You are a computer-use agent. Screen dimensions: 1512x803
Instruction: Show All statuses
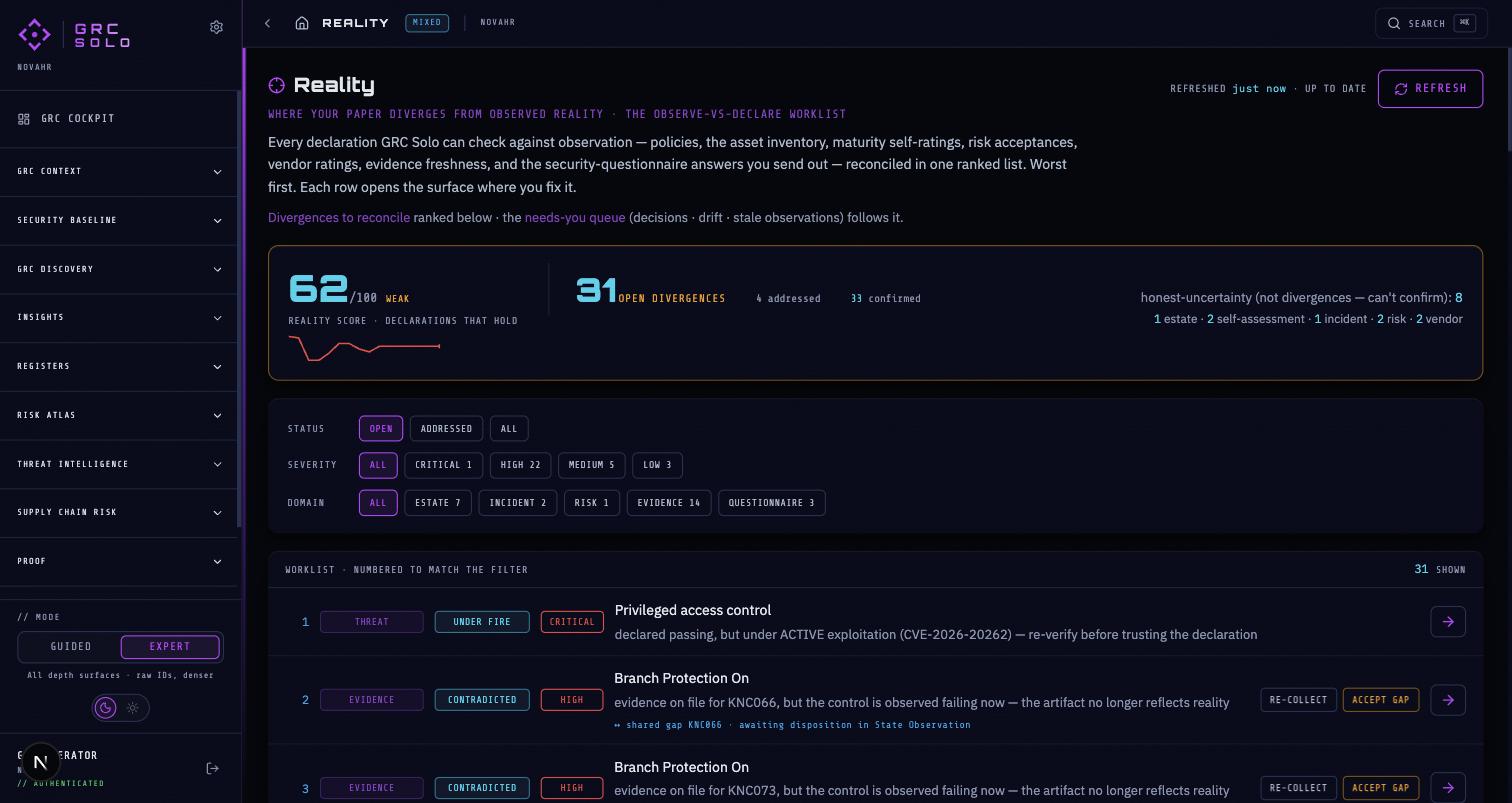click(x=509, y=429)
